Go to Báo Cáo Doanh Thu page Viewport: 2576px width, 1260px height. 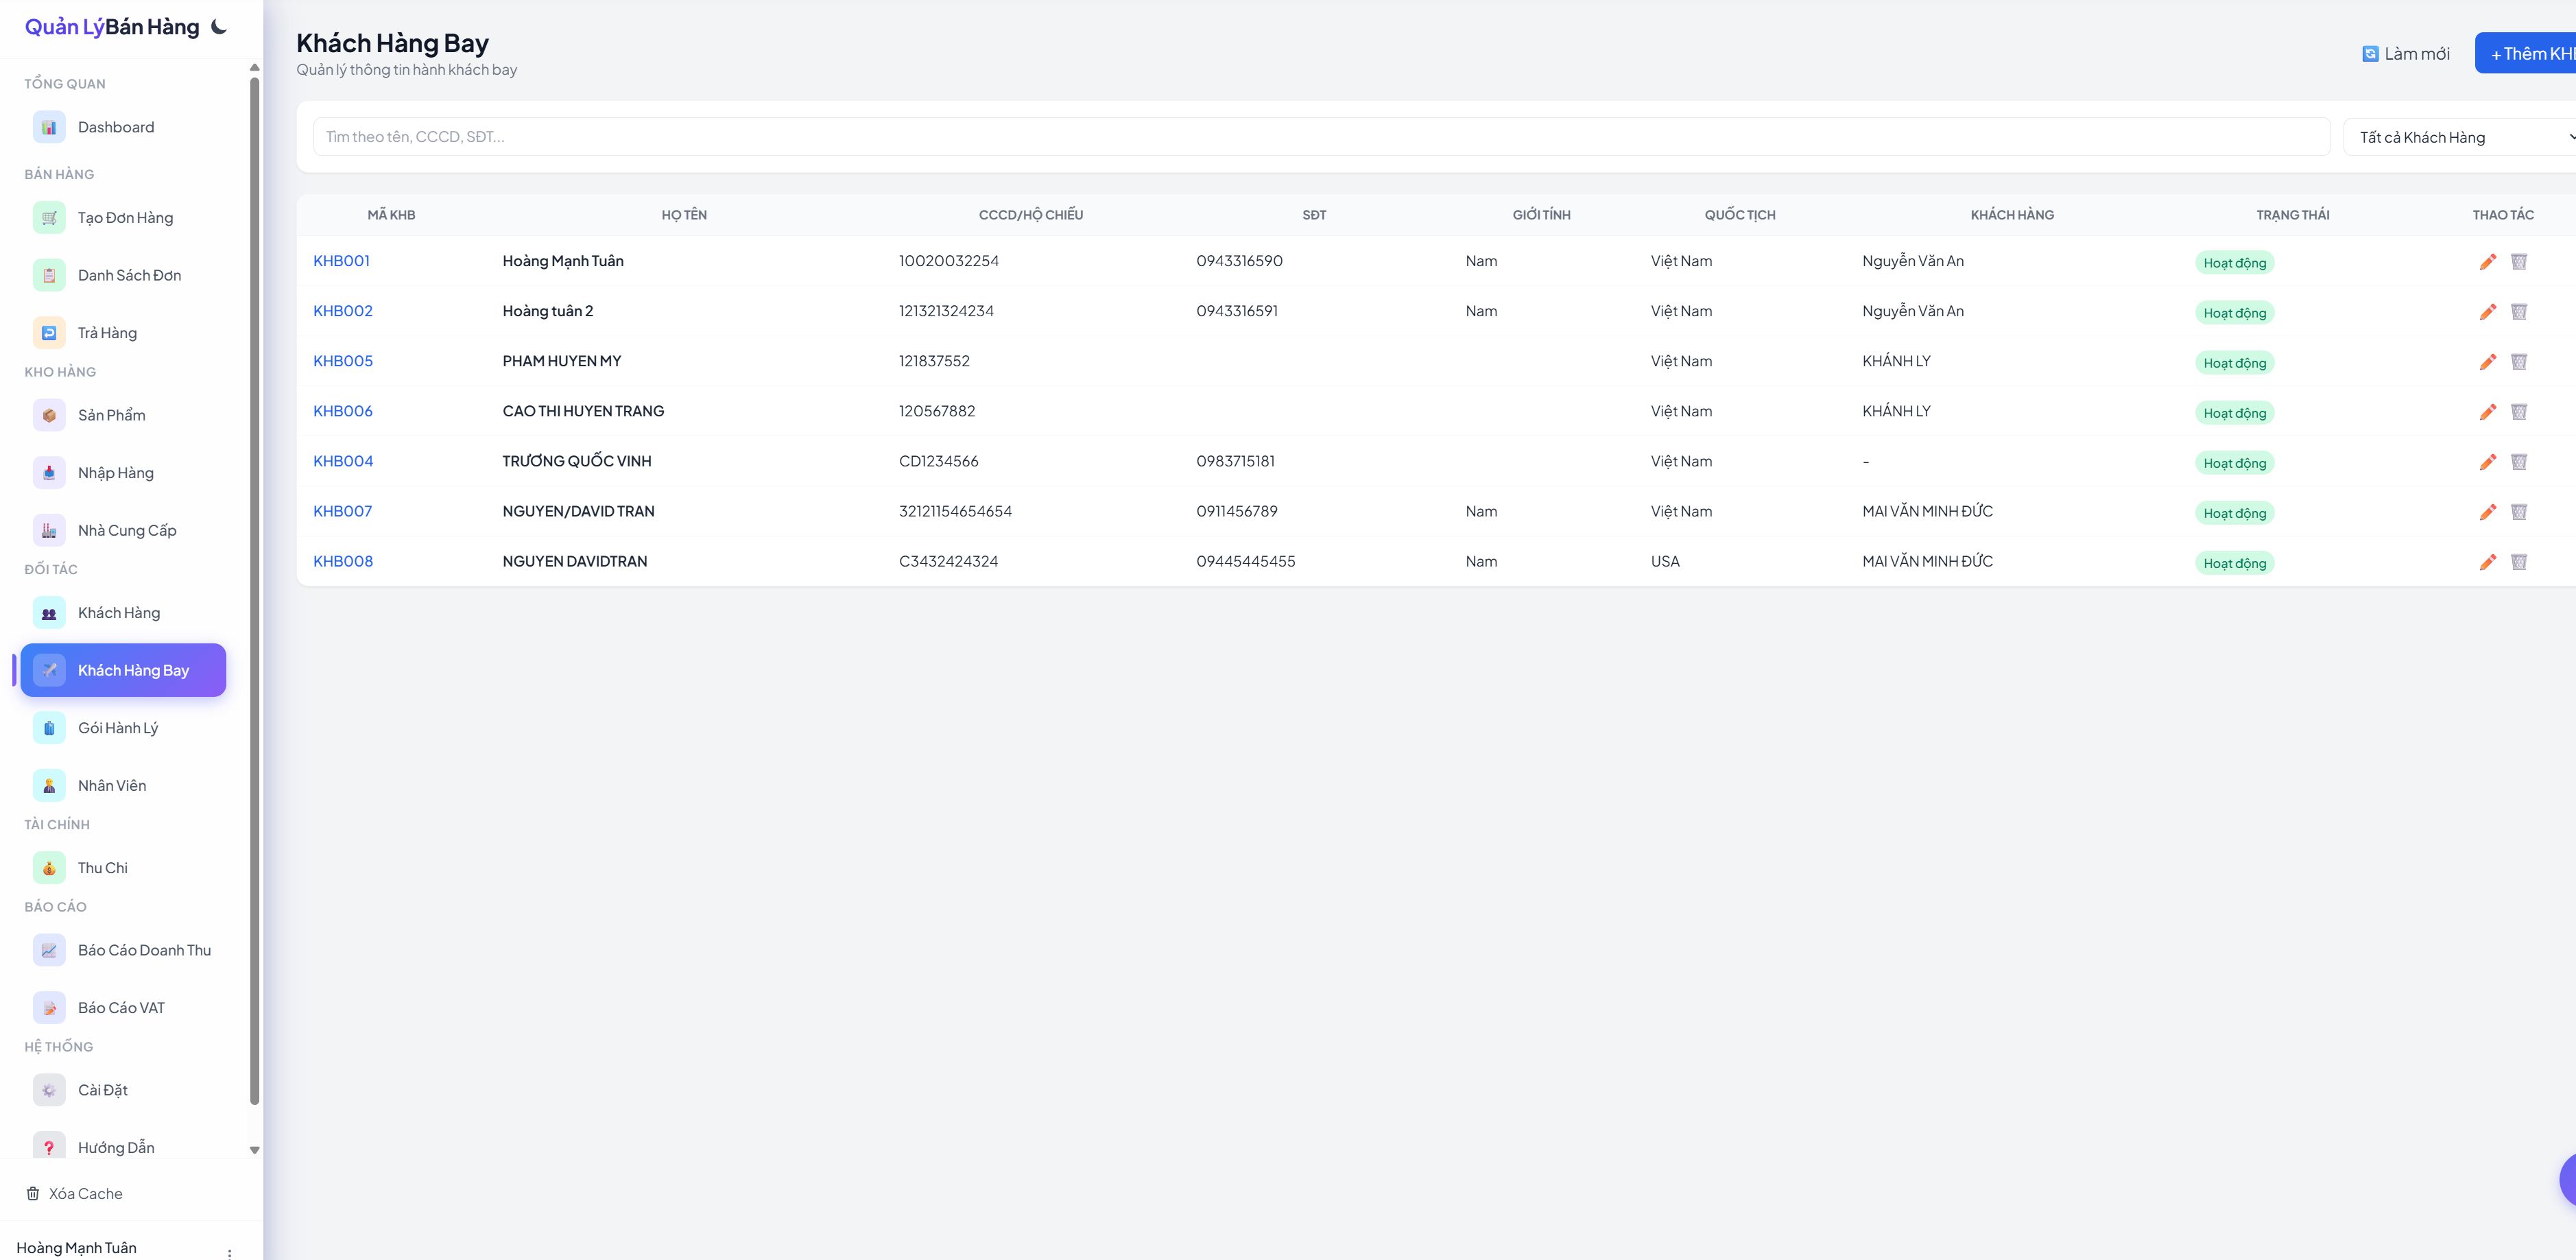coord(144,950)
